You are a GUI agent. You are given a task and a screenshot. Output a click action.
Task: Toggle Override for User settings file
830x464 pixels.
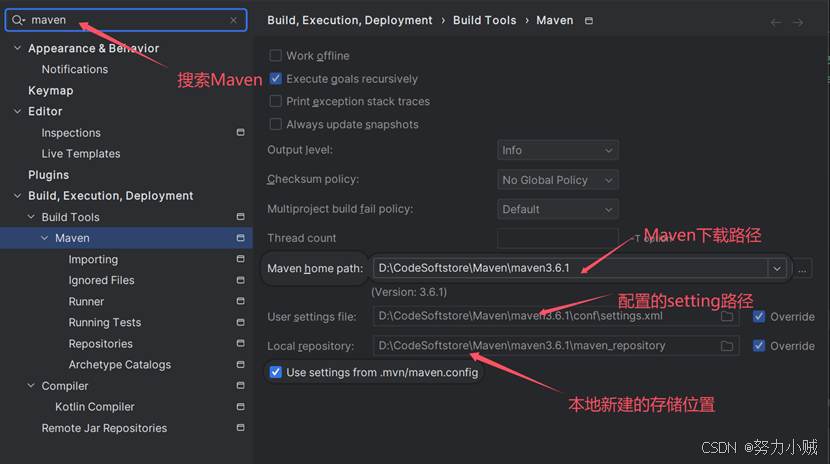click(x=759, y=317)
